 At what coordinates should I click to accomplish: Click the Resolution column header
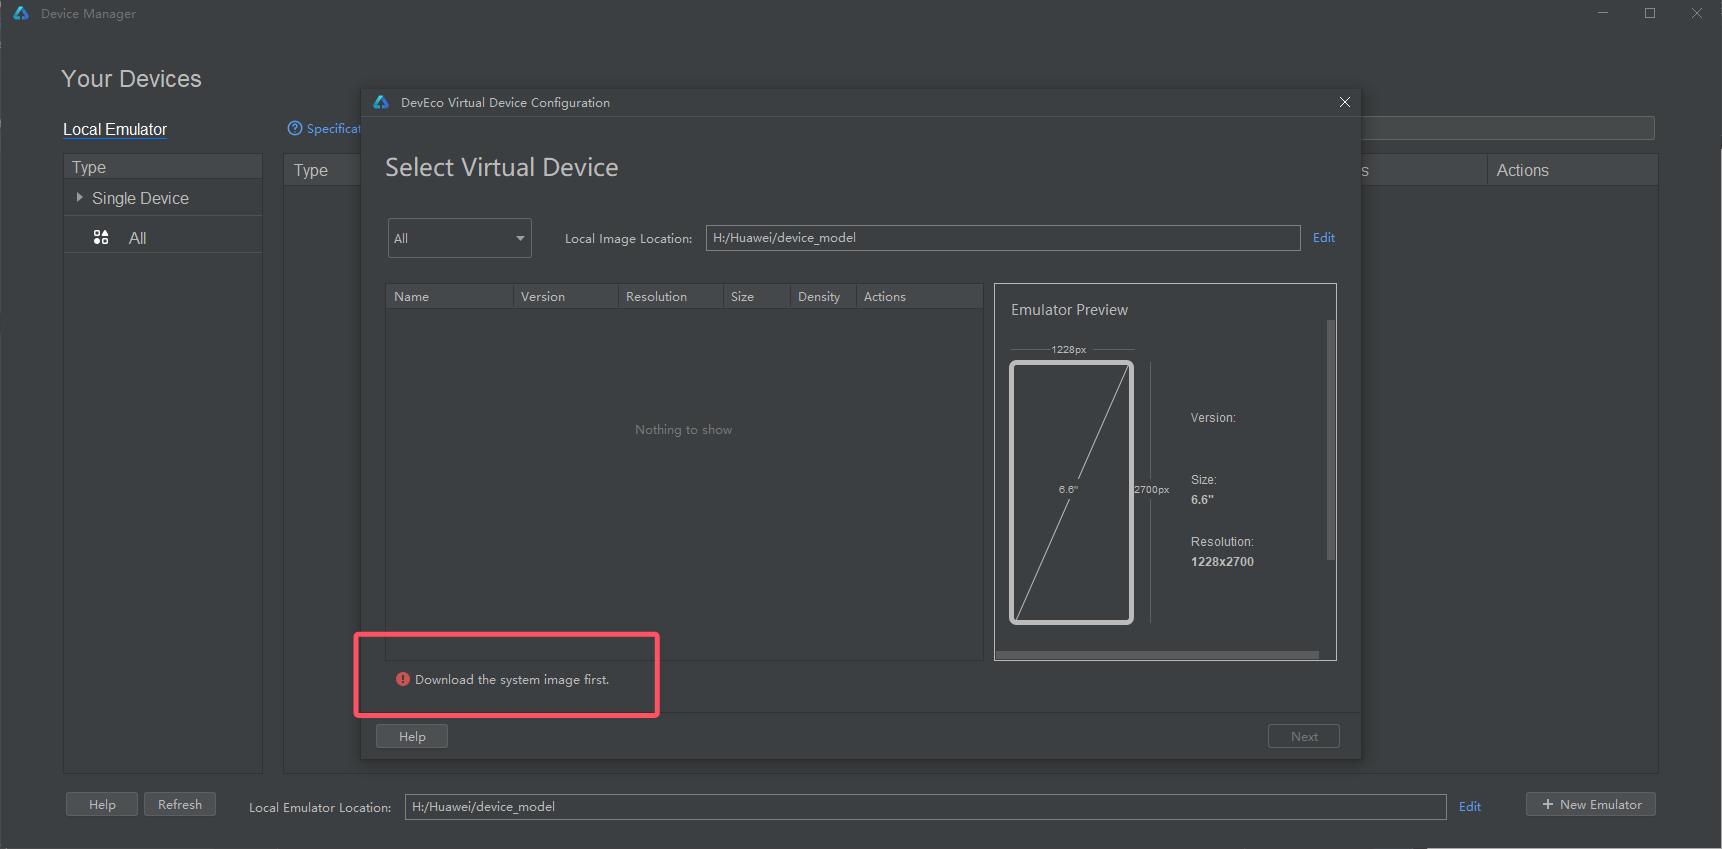click(x=670, y=296)
